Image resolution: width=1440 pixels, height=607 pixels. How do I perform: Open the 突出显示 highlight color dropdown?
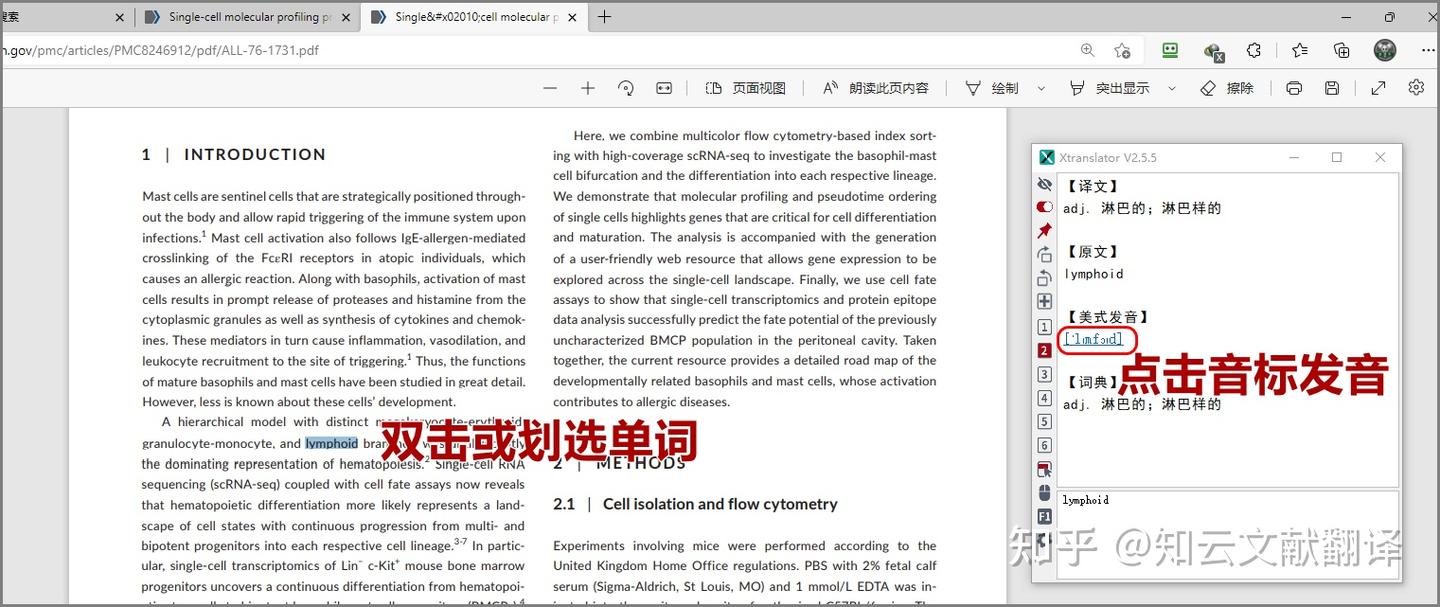click(1172, 88)
